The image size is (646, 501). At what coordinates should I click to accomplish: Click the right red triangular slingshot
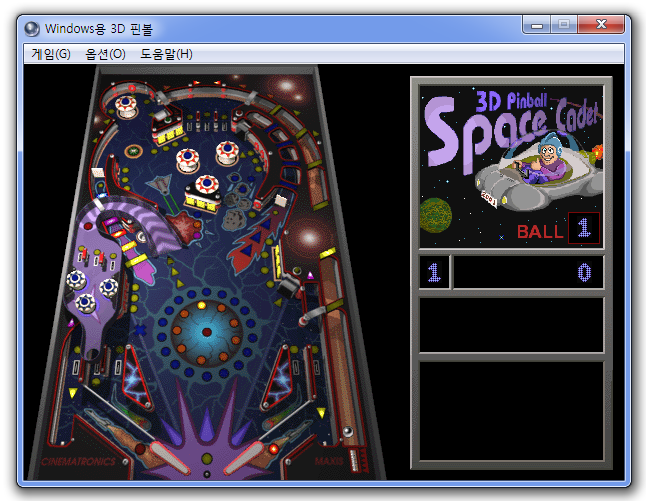tap(277, 376)
